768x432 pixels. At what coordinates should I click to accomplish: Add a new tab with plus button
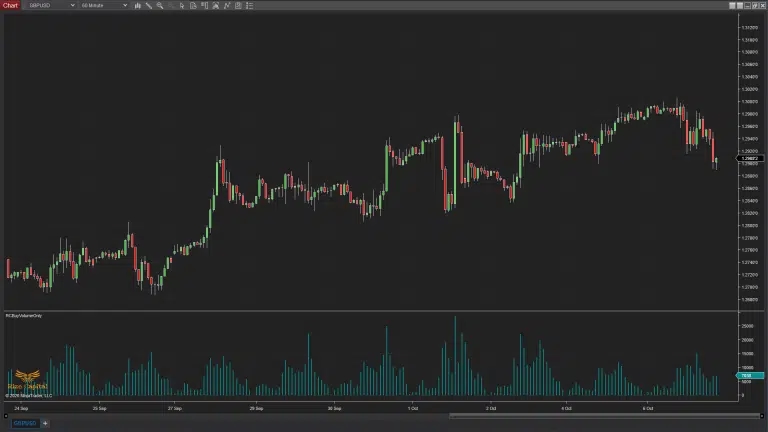point(44,423)
